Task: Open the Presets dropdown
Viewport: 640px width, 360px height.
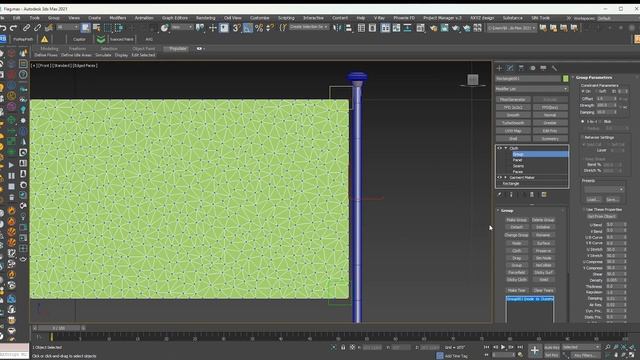Action: point(604,189)
